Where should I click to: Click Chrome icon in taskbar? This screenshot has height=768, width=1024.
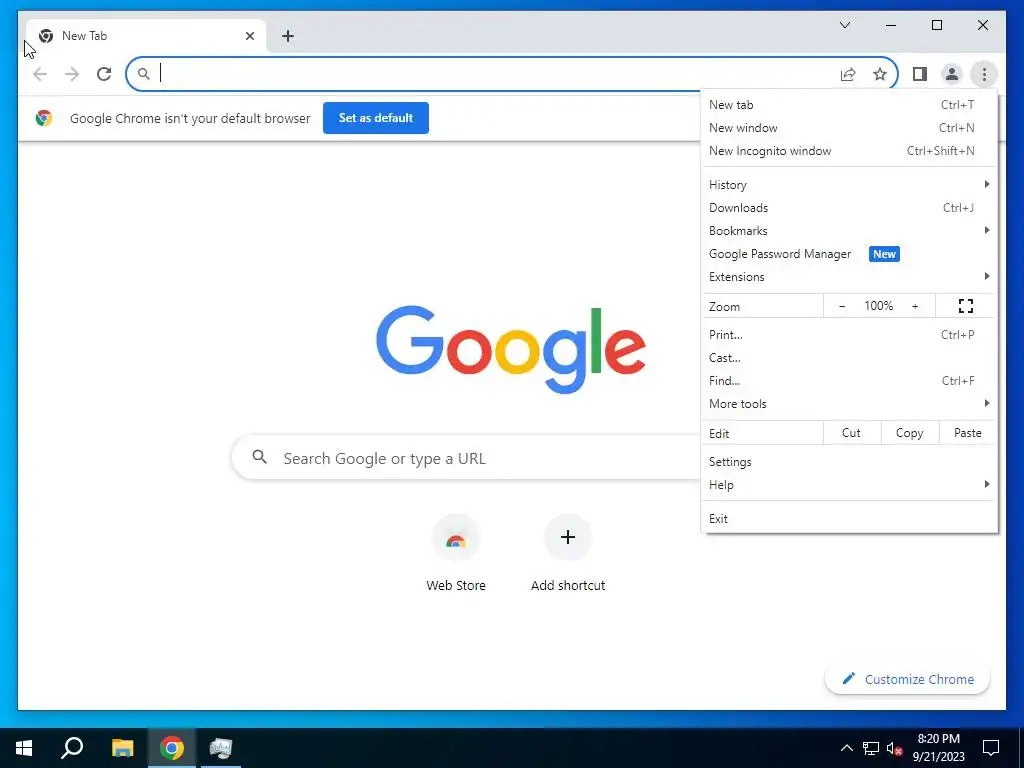point(171,748)
